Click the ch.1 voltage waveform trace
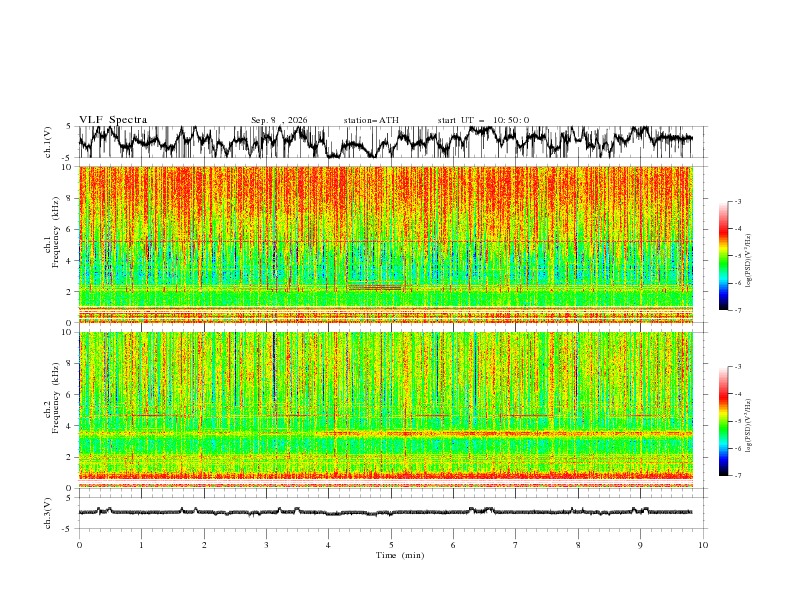Image resolution: width=792 pixels, height=612 pixels. click(x=385, y=142)
